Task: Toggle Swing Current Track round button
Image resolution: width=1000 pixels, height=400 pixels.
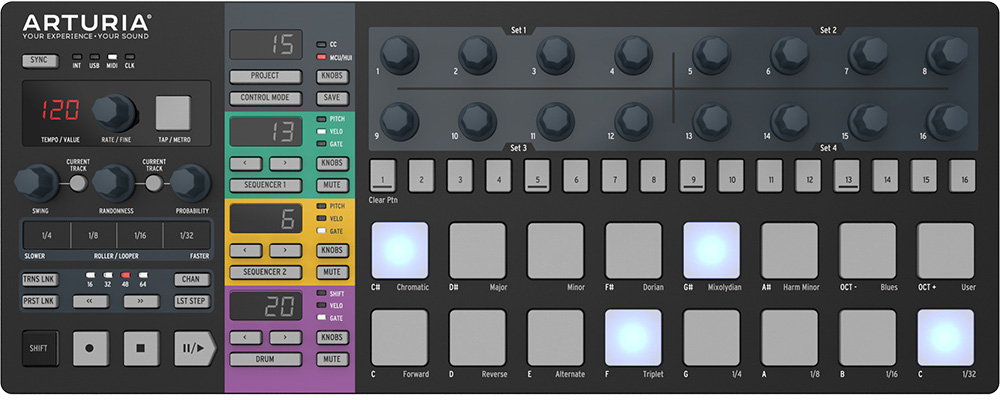Action: pos(78,184)
